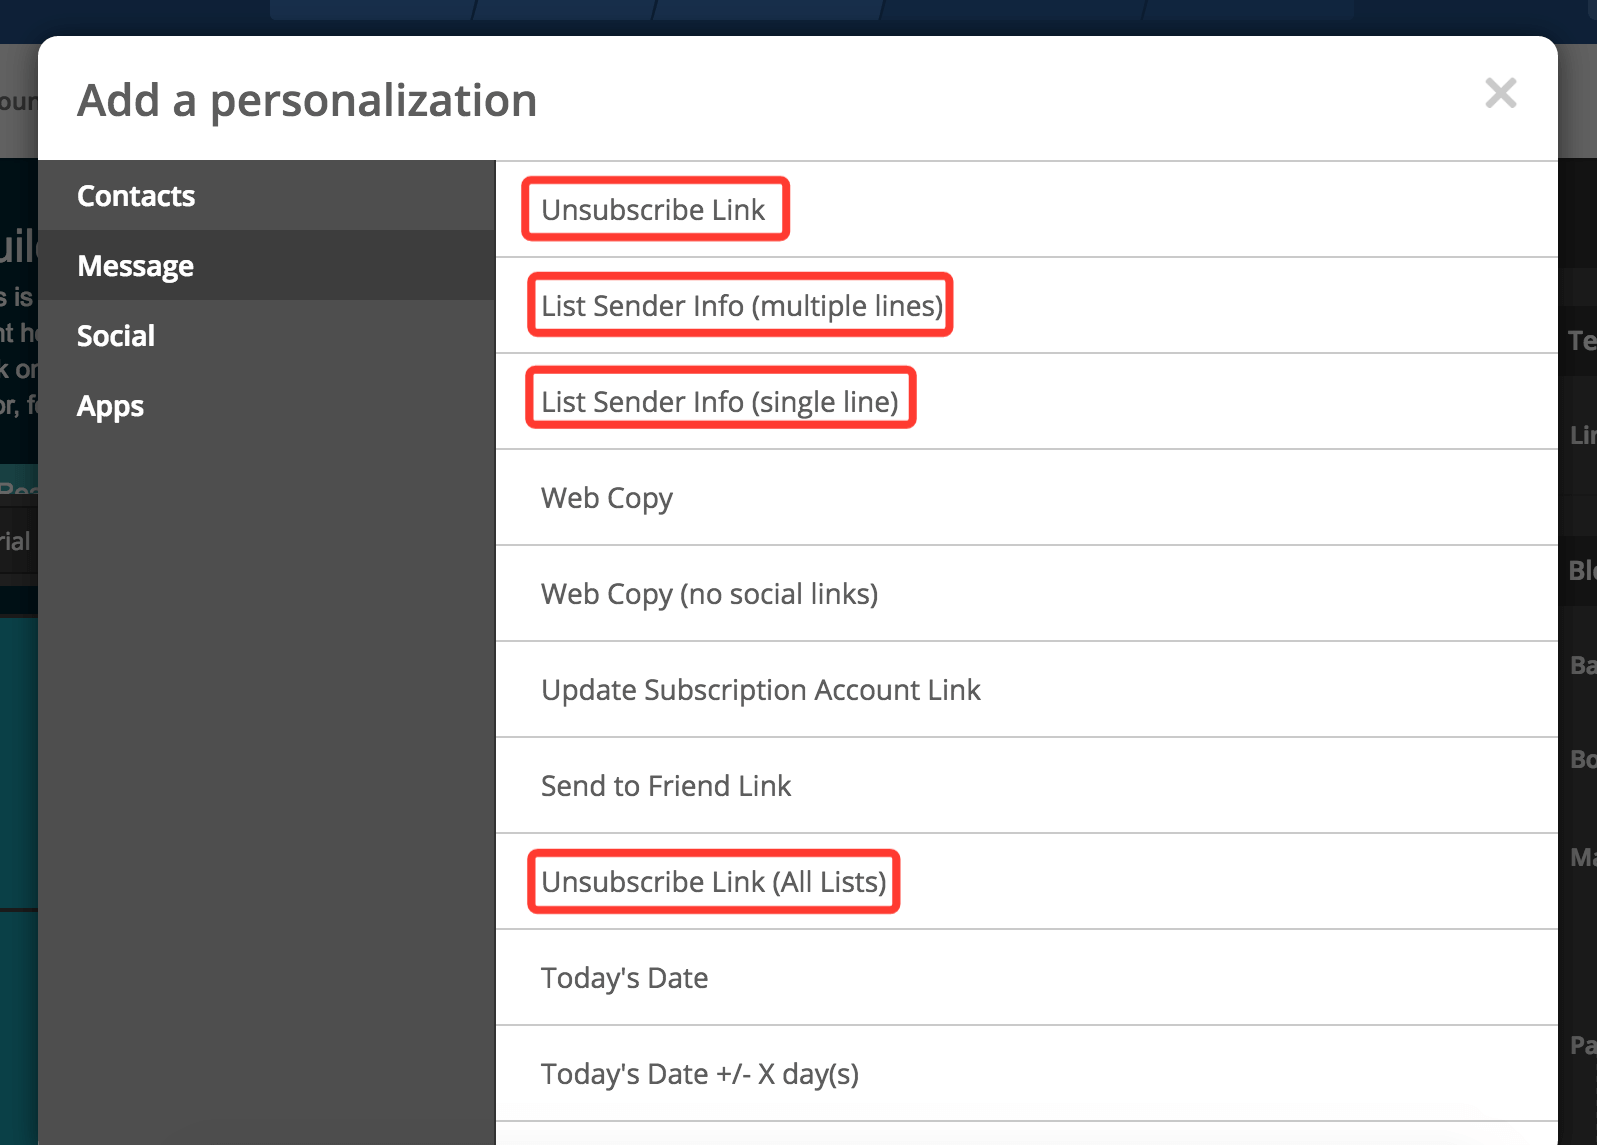This screenshot has height=1145, width=1597.
Task: Click the cut-off 'Bl' heading at right edge
Action: [x=1582, y=571]
